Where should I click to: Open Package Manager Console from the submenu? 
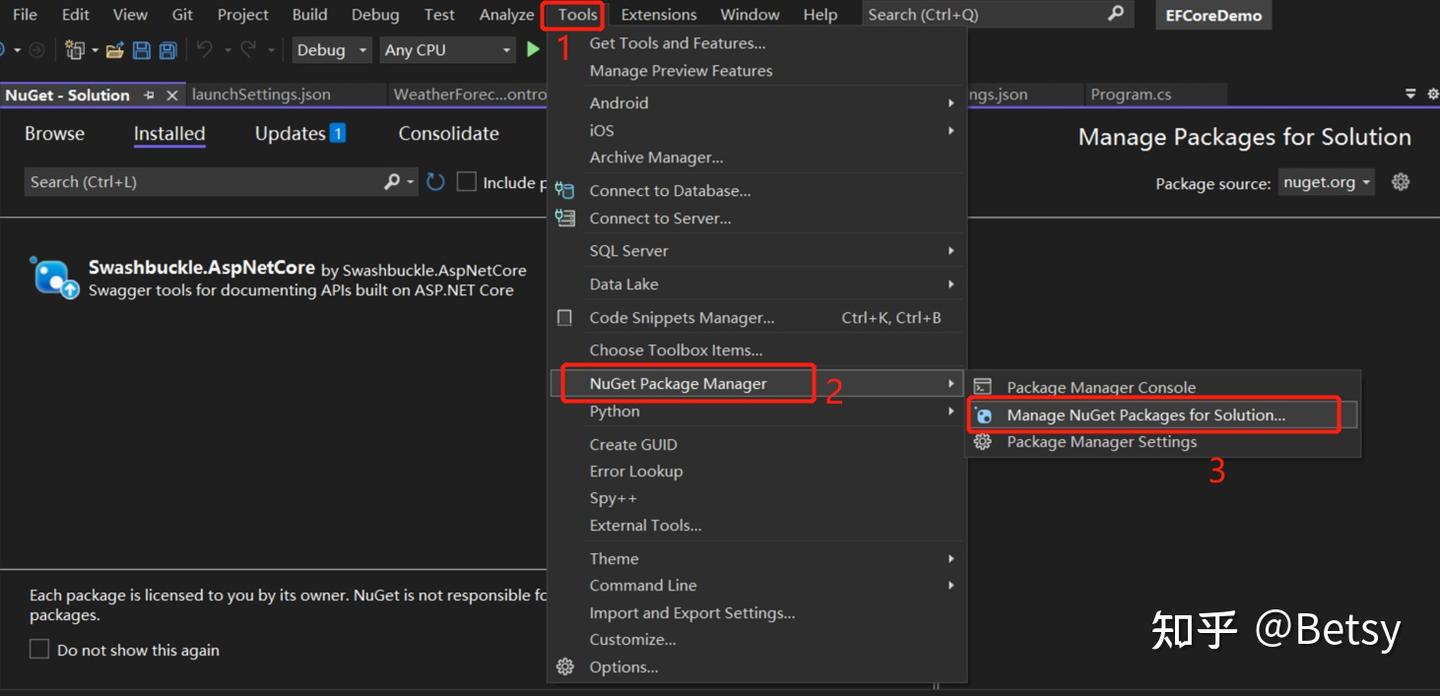click(1100, 387)
